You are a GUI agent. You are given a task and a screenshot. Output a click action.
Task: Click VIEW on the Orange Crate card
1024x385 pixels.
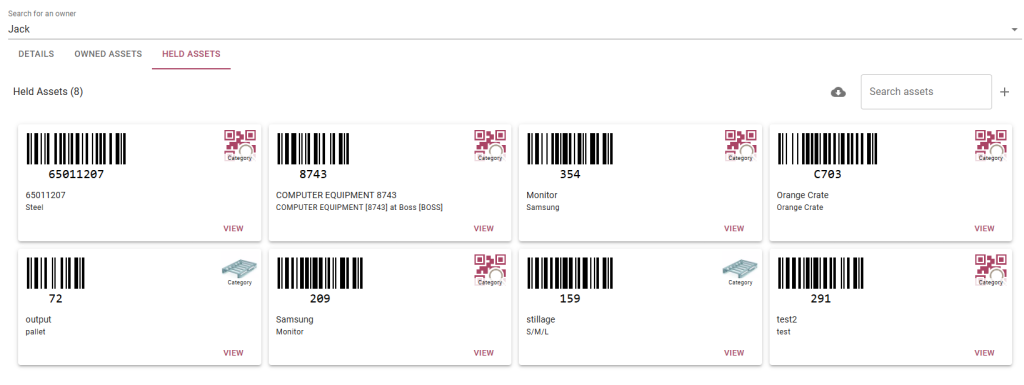tap(984, 228)
